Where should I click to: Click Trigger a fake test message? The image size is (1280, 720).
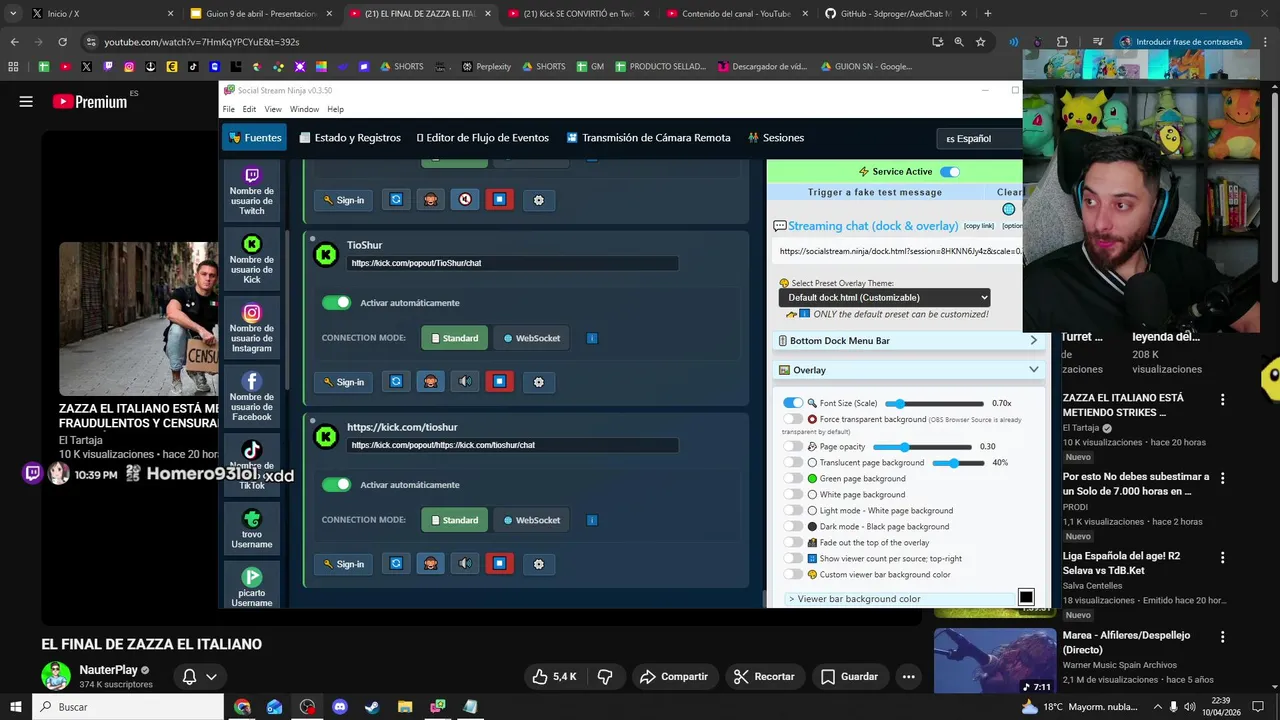click(875, 192)
